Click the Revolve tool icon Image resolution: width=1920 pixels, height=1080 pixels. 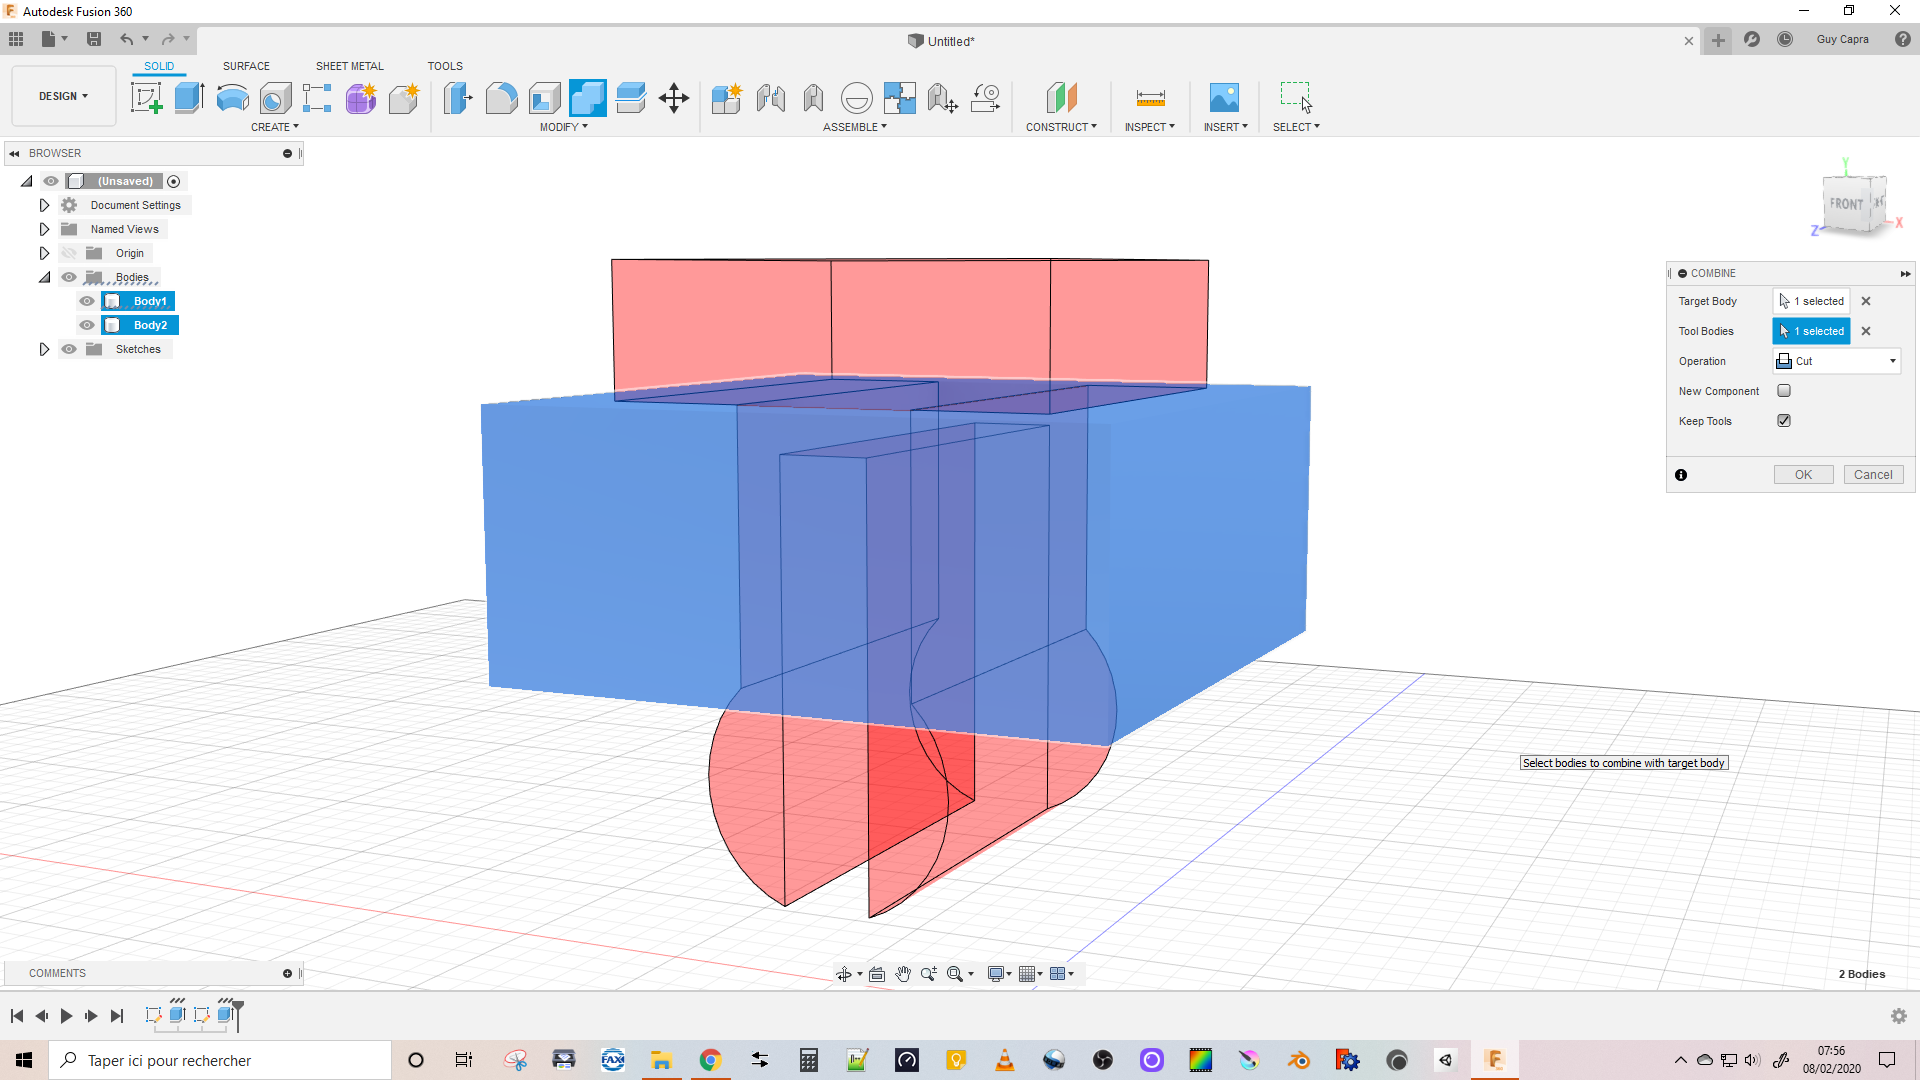click(232, 98)
